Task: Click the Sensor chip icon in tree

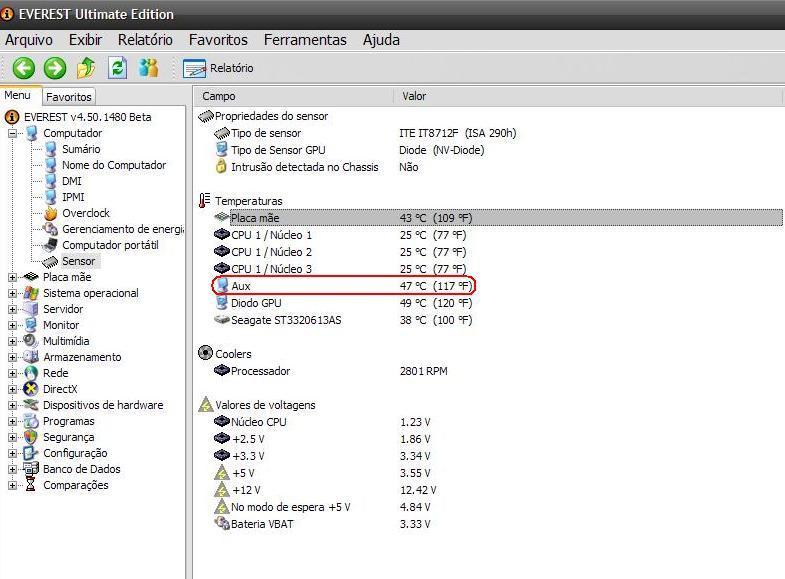Action: pos(50,261)
